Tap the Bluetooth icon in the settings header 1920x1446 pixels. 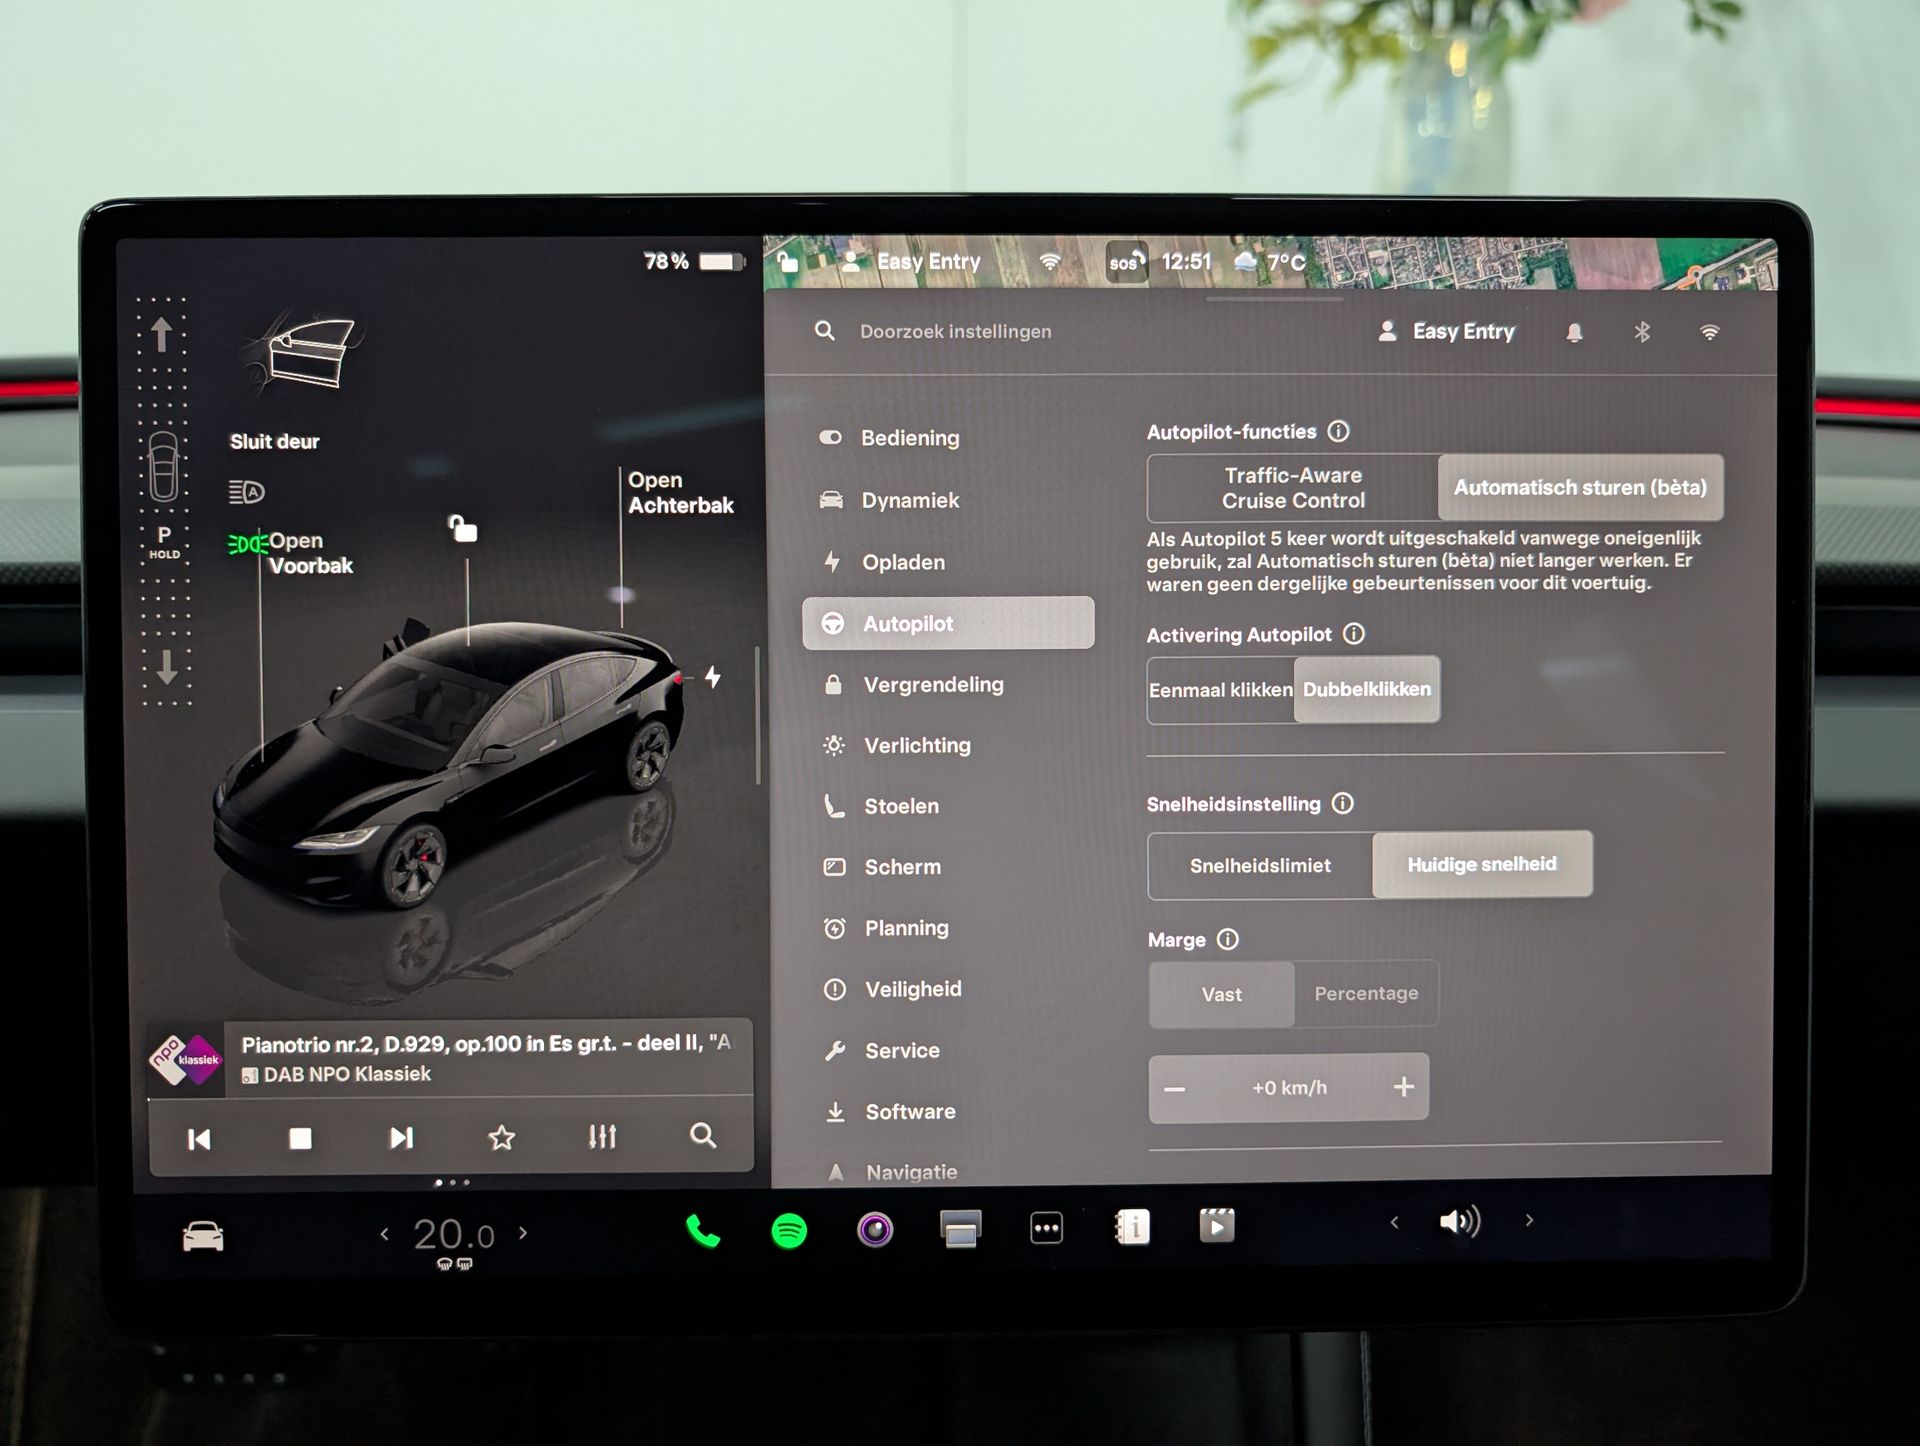(1642, 332)
